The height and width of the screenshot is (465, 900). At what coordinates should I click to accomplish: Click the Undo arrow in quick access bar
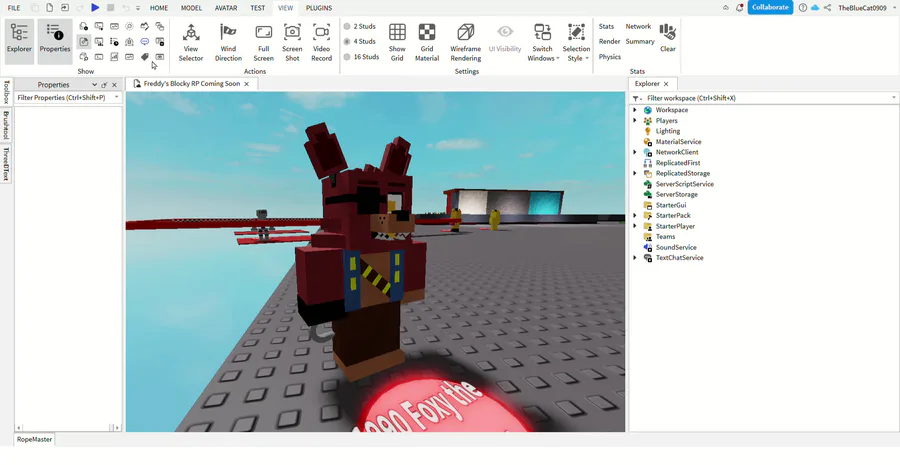click(126, 7)
